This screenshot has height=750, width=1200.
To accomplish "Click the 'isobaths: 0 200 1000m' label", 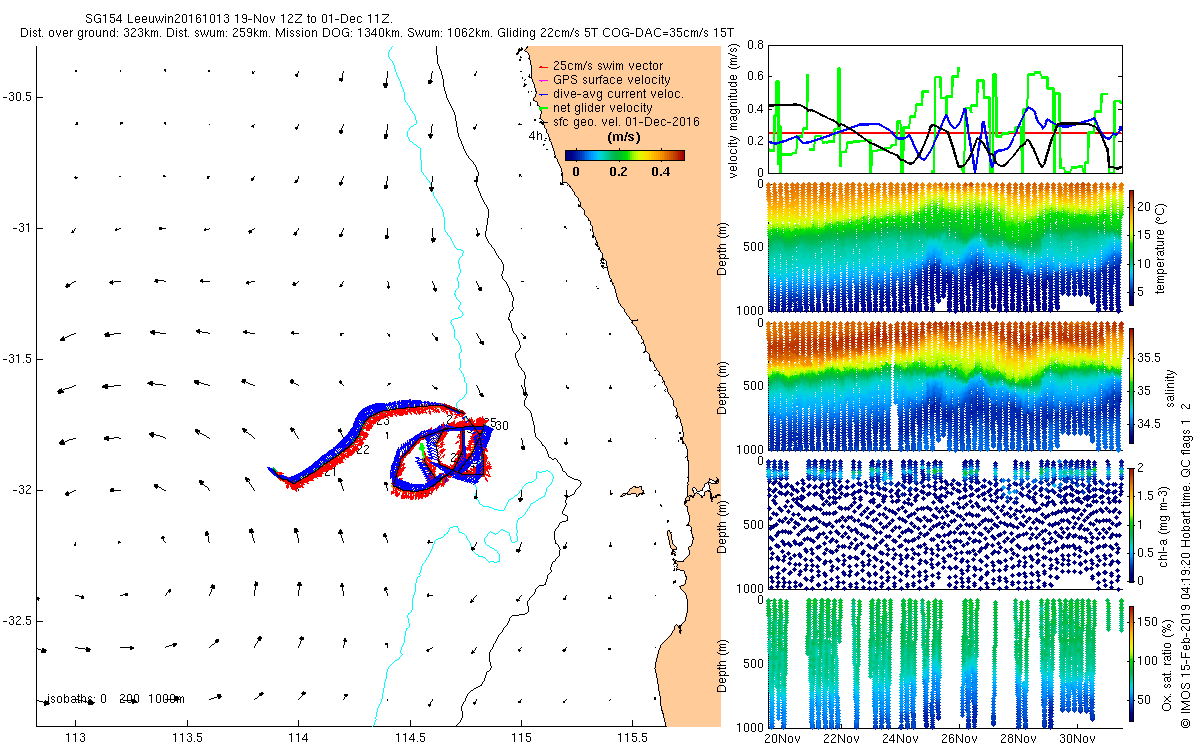I will pos(115,699).
